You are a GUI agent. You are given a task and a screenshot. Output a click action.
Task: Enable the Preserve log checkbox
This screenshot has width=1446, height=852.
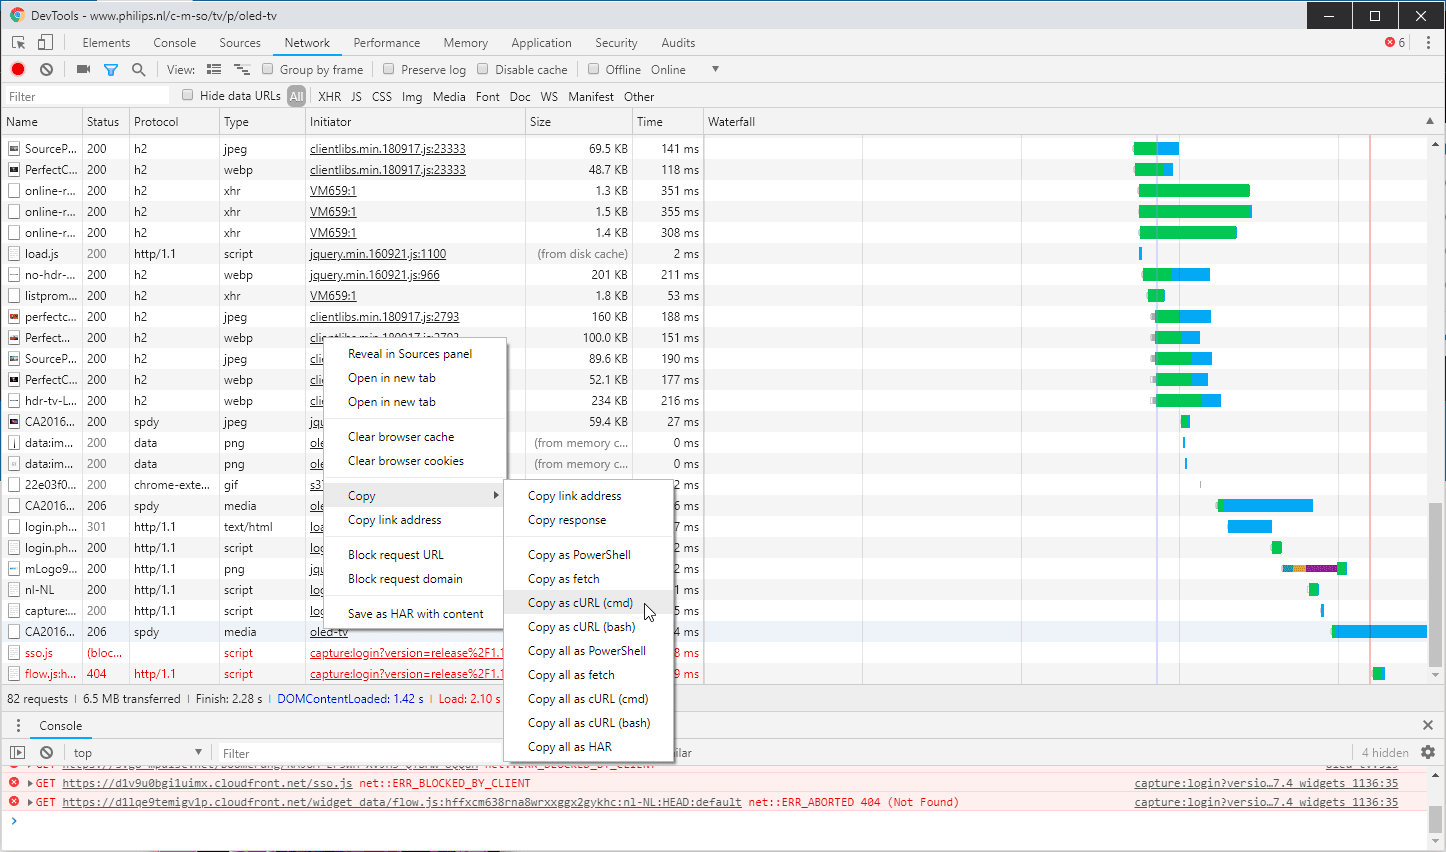pyautogui.click(x=389, y=69)
